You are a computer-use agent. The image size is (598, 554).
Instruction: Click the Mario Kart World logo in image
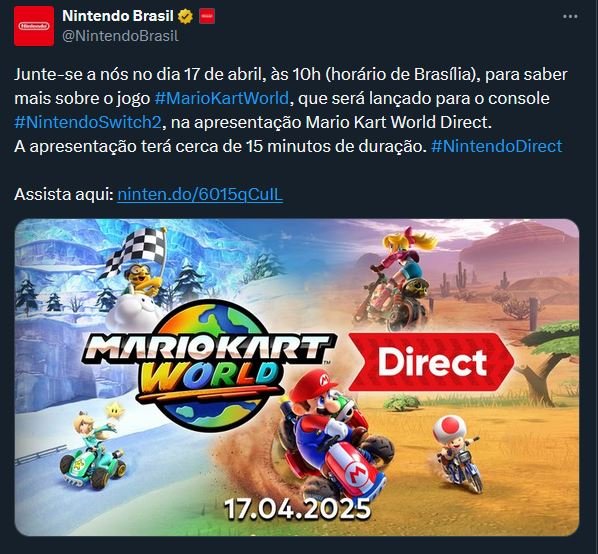(208, 364)
